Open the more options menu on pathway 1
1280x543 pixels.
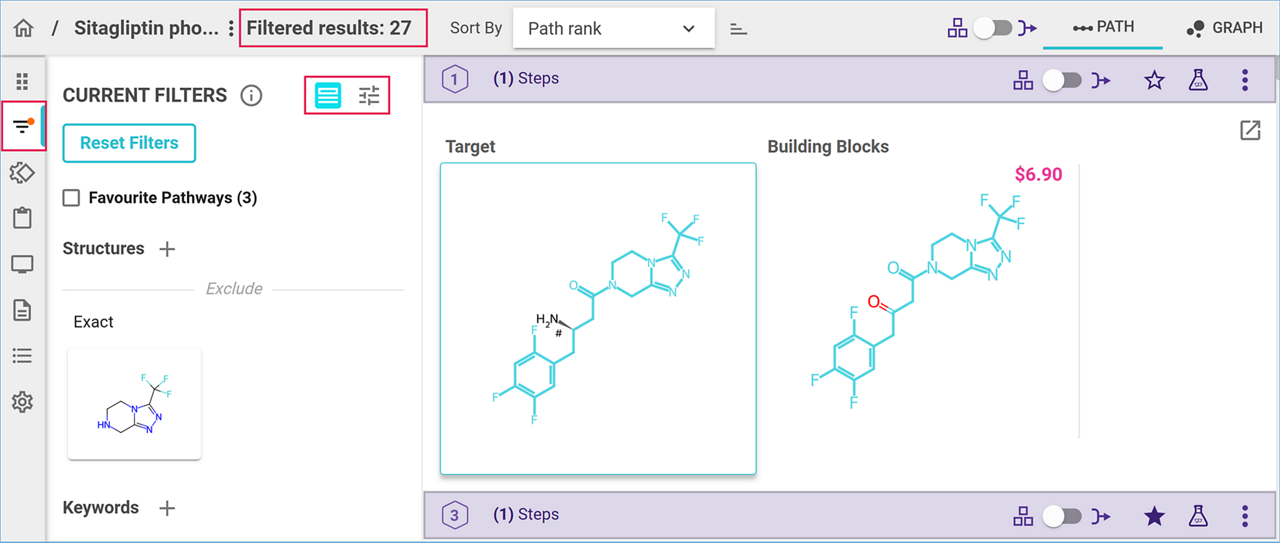[1245, 80]
